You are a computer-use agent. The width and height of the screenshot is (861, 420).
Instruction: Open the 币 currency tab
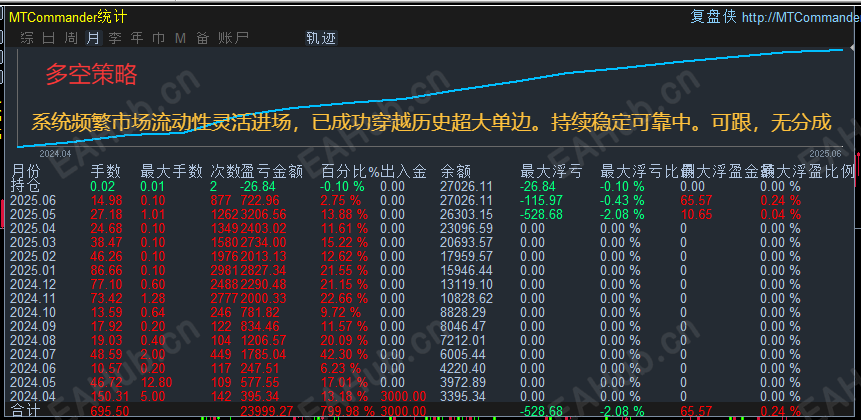(x=159, y=38)
